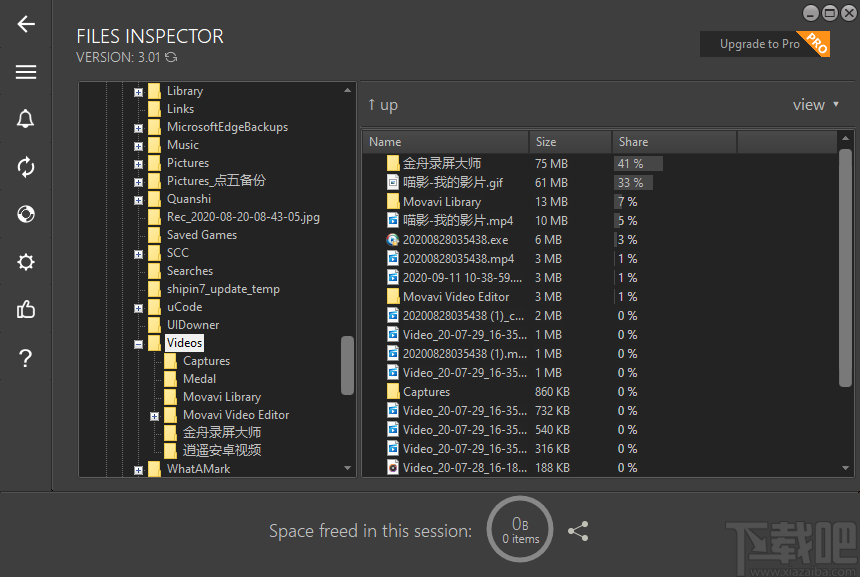Click the Upgrade to Pro button
The width and height of the screenshot is (860, 577).
tap(765, 44)
